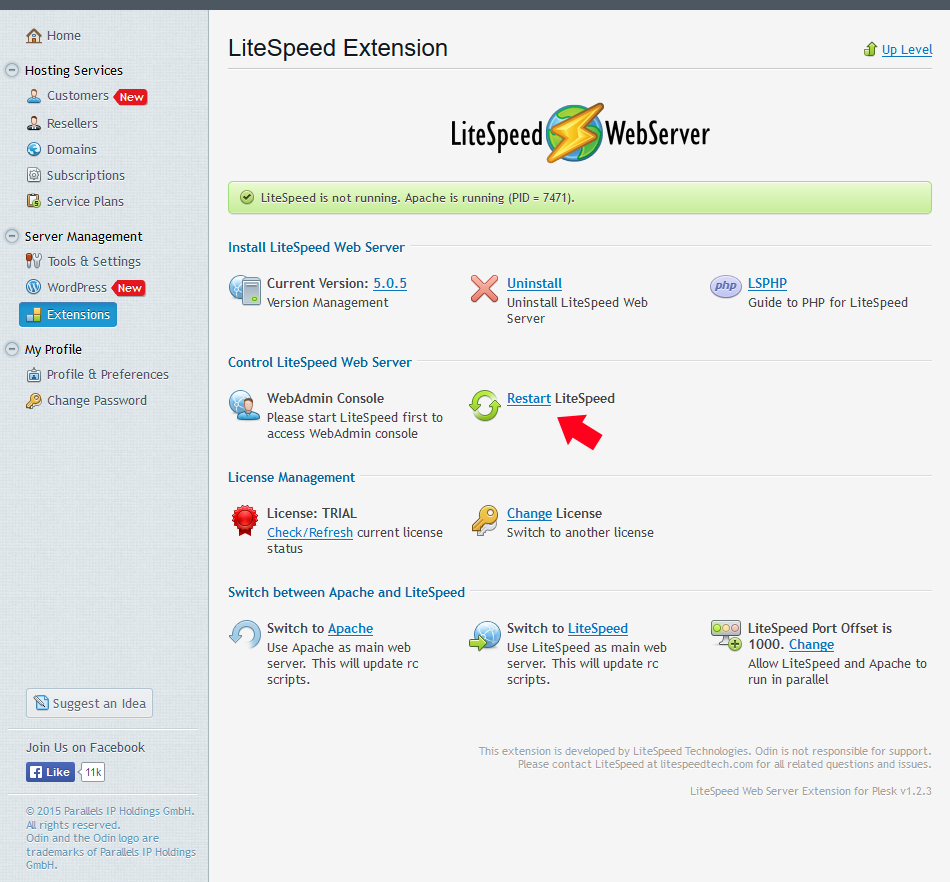Click the Switch to LiteSpeed globe icon
Image resolution: width=950 pixels, height=882 pixels.
(485, 635)
